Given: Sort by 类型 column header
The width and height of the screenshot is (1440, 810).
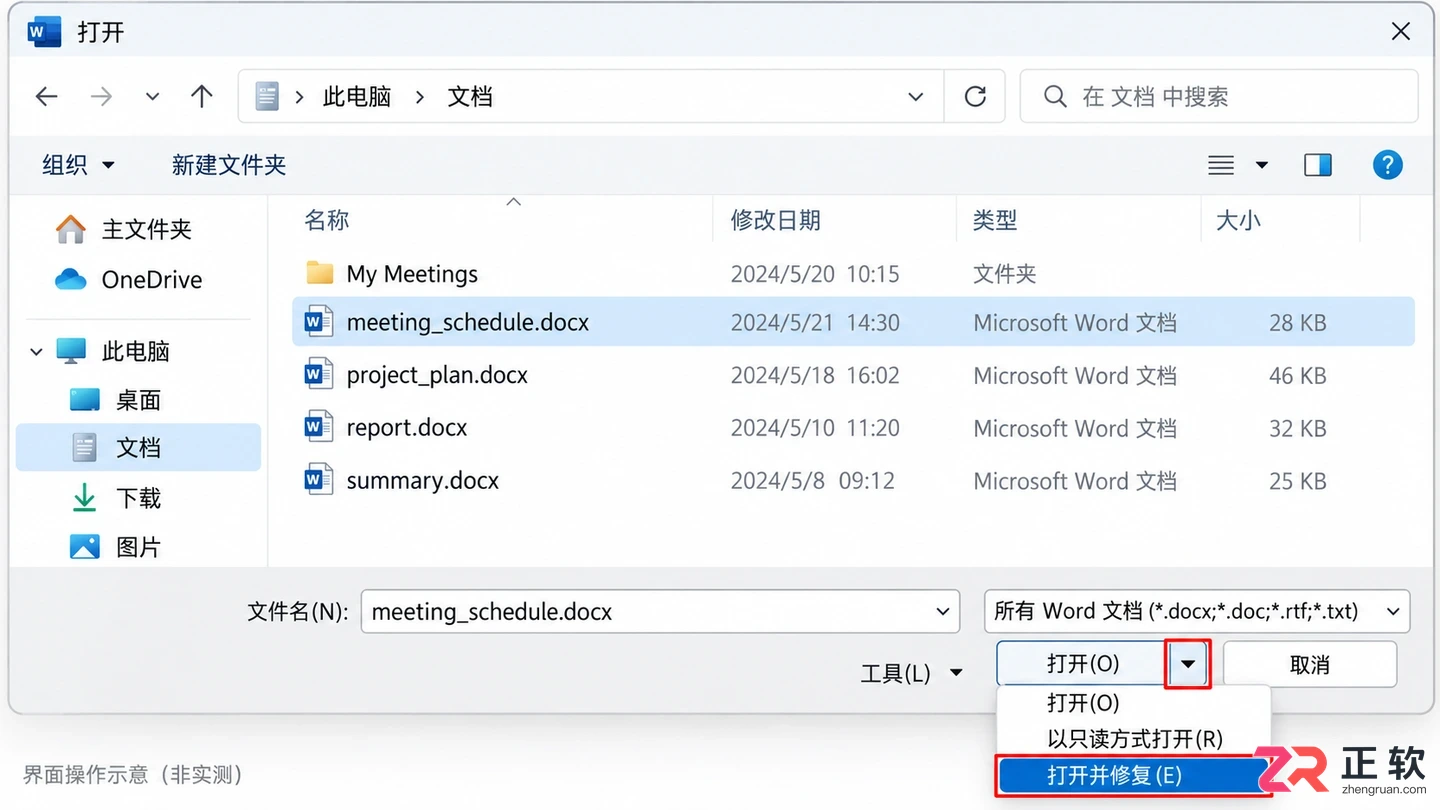Looking at the screenshot, I should pos(995,220).
